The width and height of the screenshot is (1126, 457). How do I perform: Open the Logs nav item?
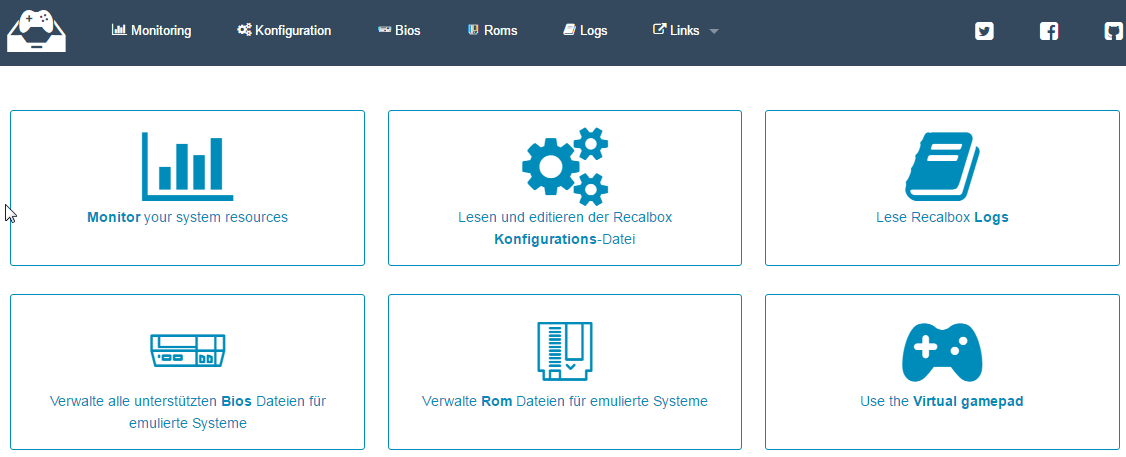[585, 31]
